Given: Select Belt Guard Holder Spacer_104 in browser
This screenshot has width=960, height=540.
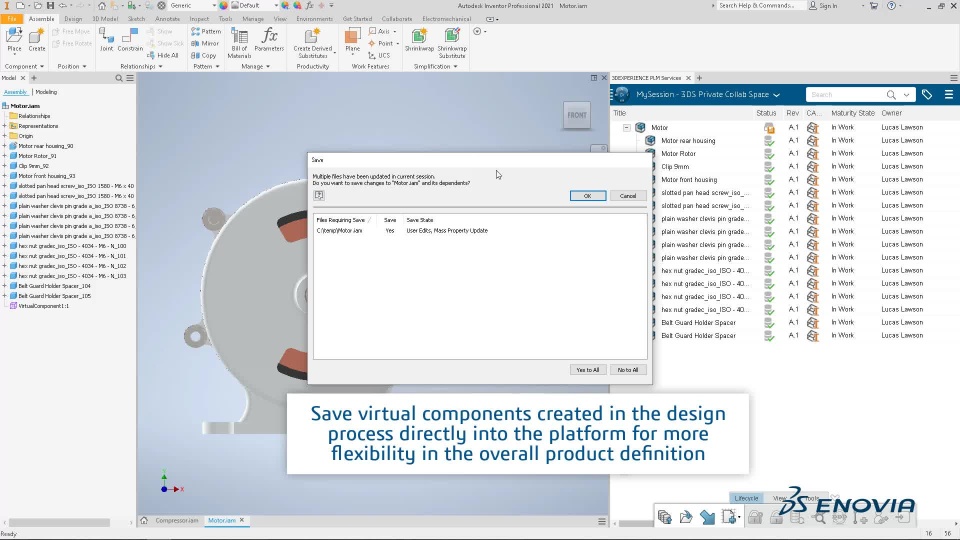Looking at the screenshot, I should 54,286.
